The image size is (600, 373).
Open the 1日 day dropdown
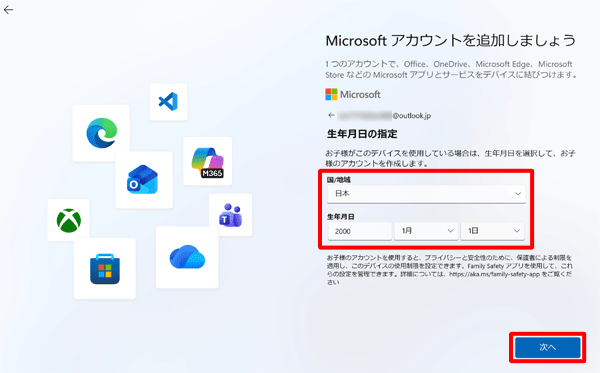coord(492,231)
